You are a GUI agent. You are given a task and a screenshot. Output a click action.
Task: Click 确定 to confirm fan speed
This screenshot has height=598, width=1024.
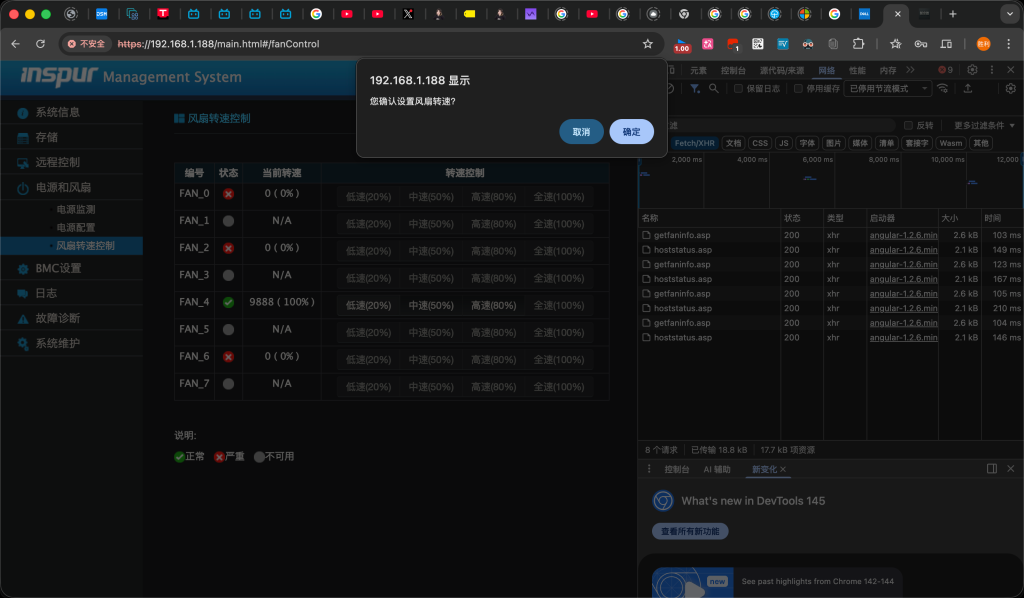click(631, 132)
